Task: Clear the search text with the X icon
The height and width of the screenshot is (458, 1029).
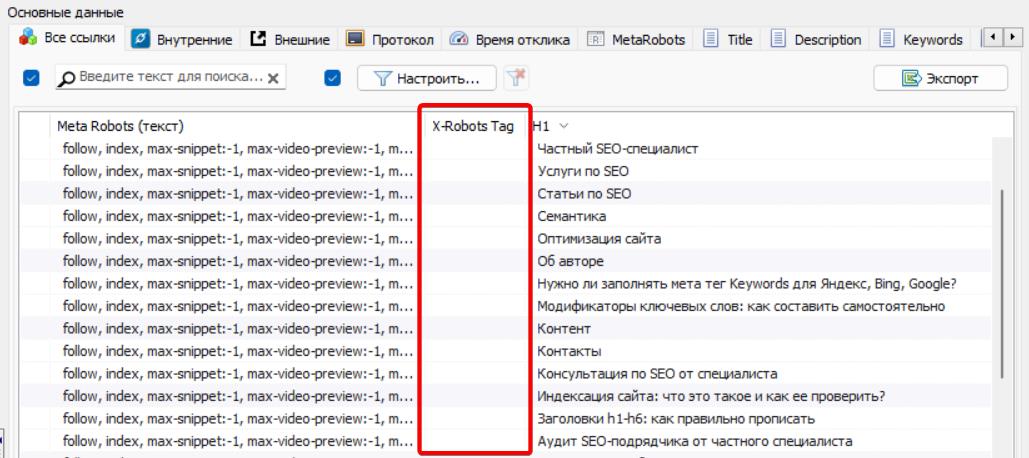Action: coord(274,78)
